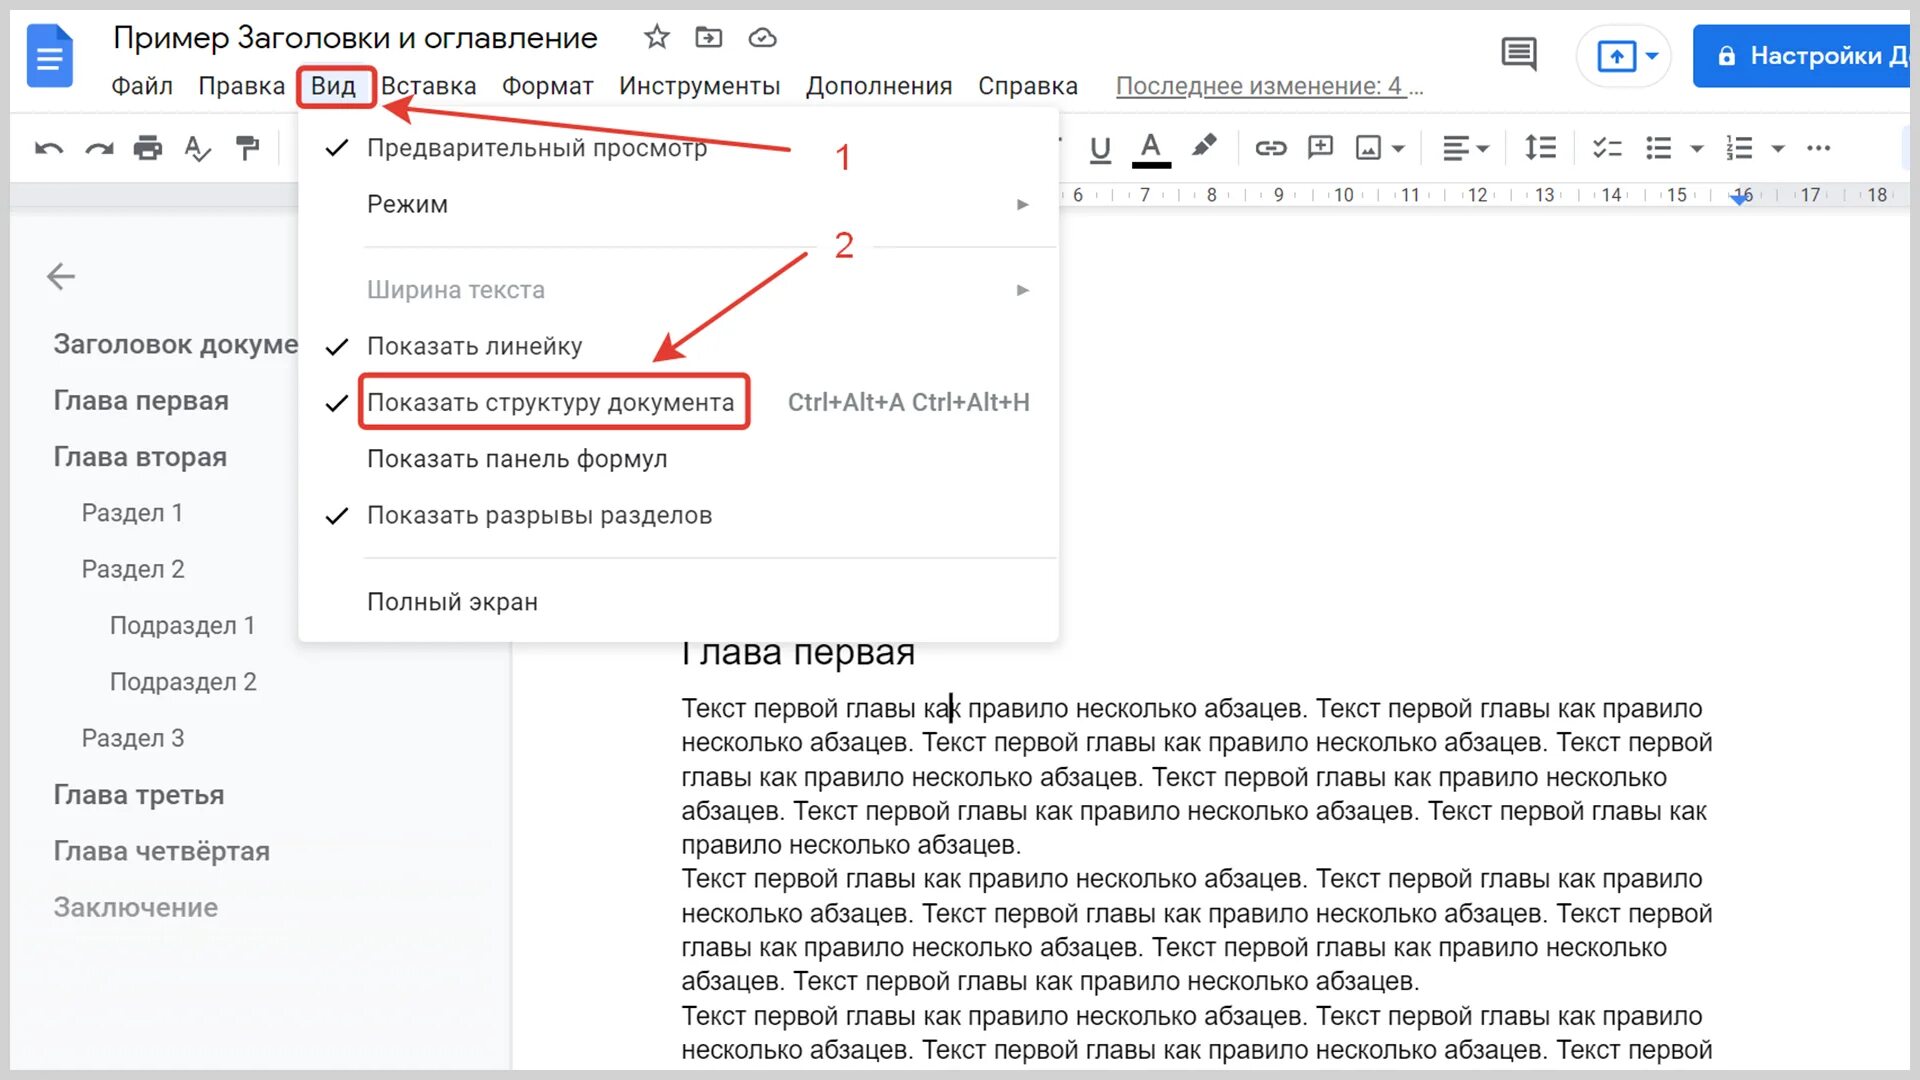The image size is (1920, 1080).
Task: Click the highlight color marker icon
Action: [x=1204, y=146]
